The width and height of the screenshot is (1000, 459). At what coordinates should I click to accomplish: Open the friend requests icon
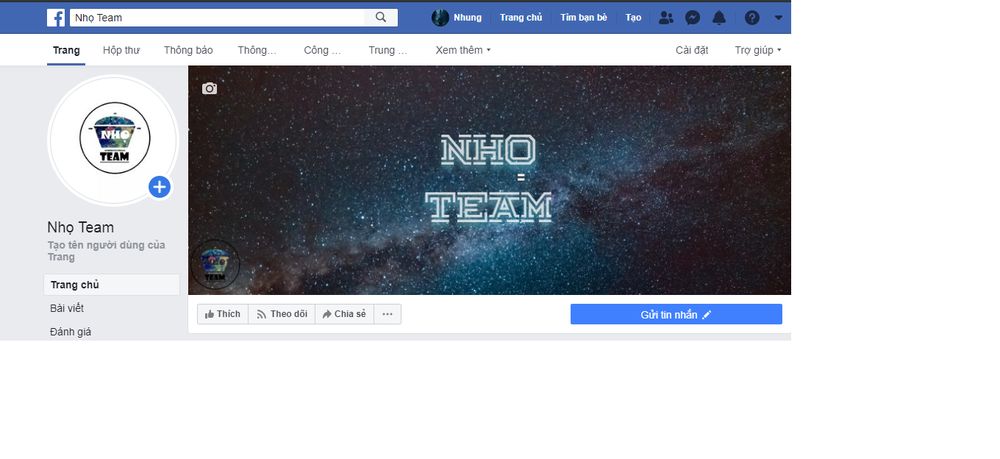click(x=667, y=17)
